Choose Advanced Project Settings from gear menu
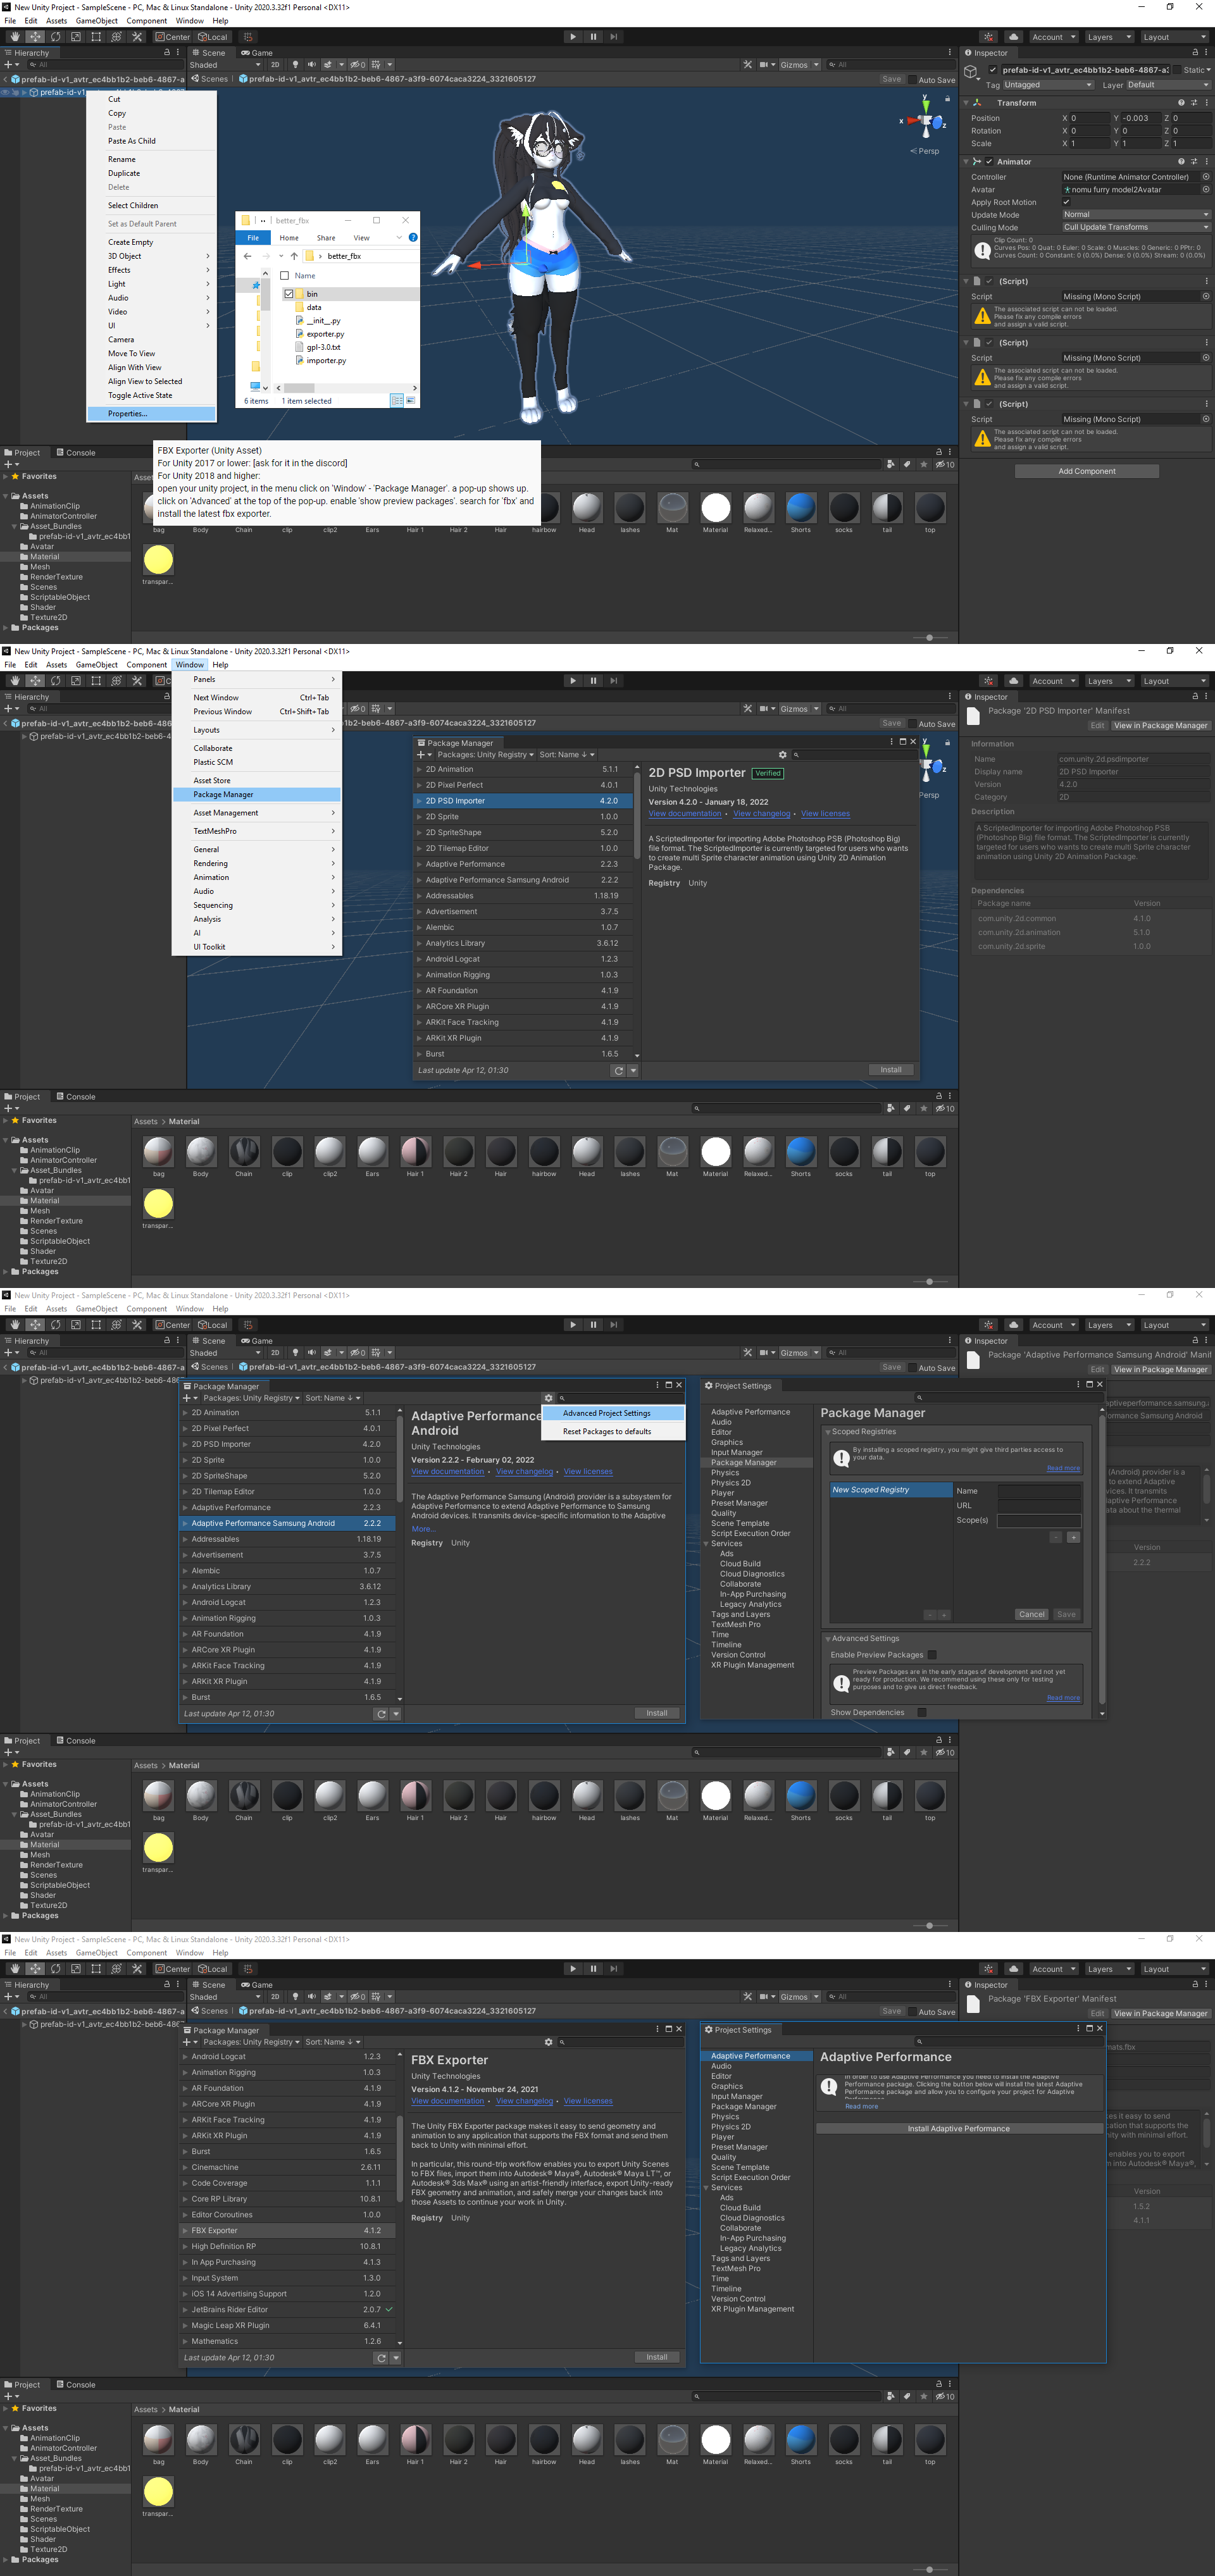Screen dimensions: 1215x2576 pos(613,1413)
